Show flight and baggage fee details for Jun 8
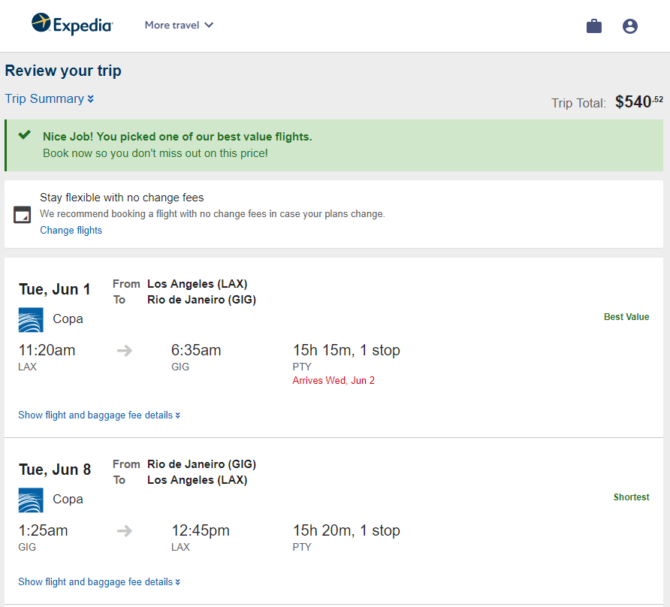The image size is (670, 607). [99, 581]
